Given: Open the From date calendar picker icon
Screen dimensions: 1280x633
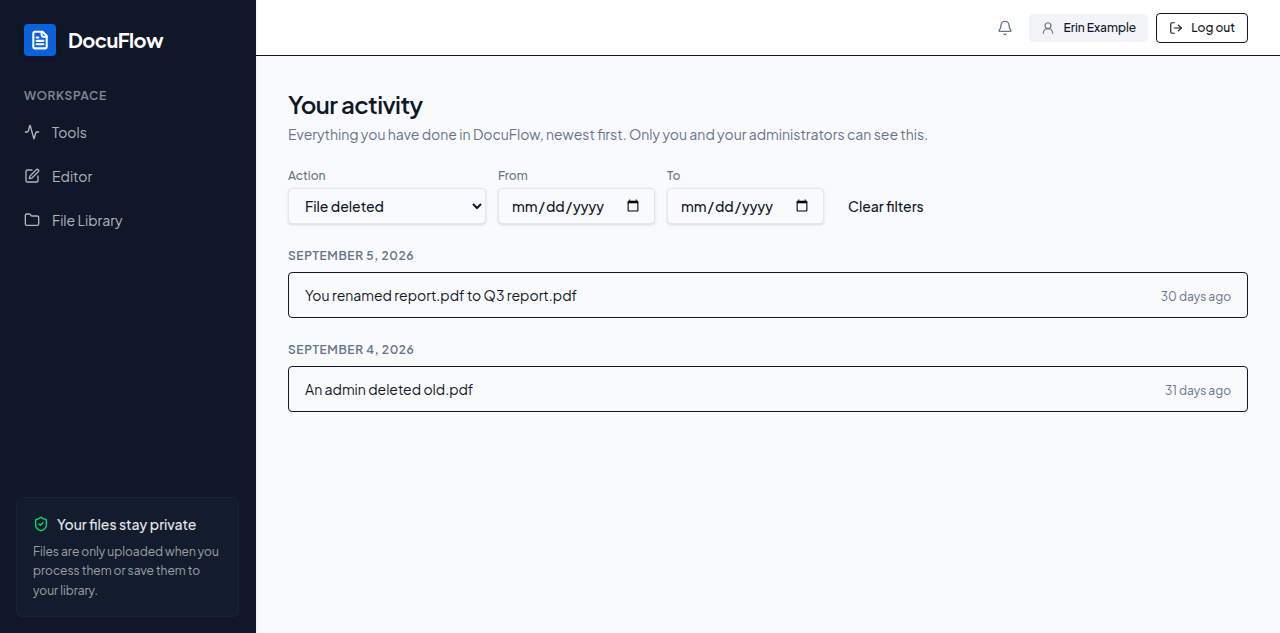Looking at the screenshot, I should (633, 206).
